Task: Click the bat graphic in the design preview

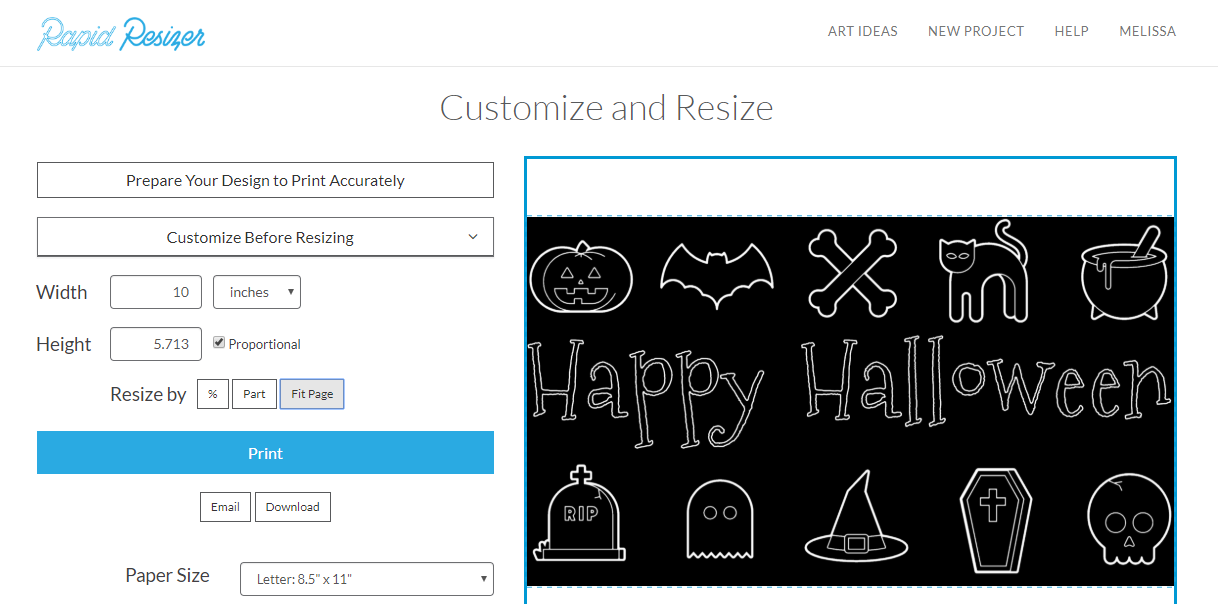Action: pos(716,272)
